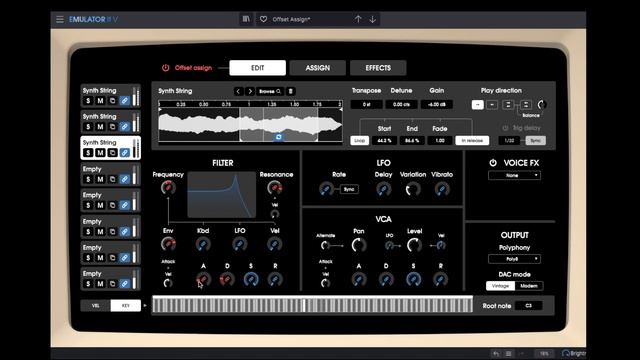Viewport: 640px width, 360px height.
Task: Click copy icon in topmost Synth String slot
Action: click(113, 101)
